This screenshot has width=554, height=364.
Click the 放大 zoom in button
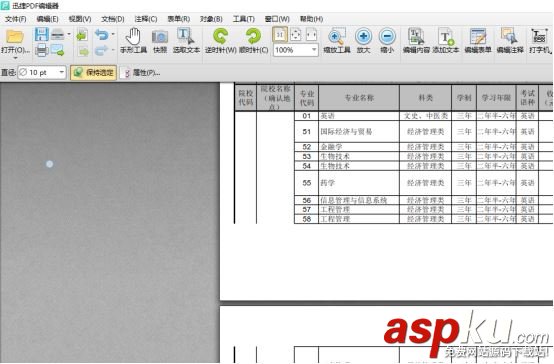(363, 41)
